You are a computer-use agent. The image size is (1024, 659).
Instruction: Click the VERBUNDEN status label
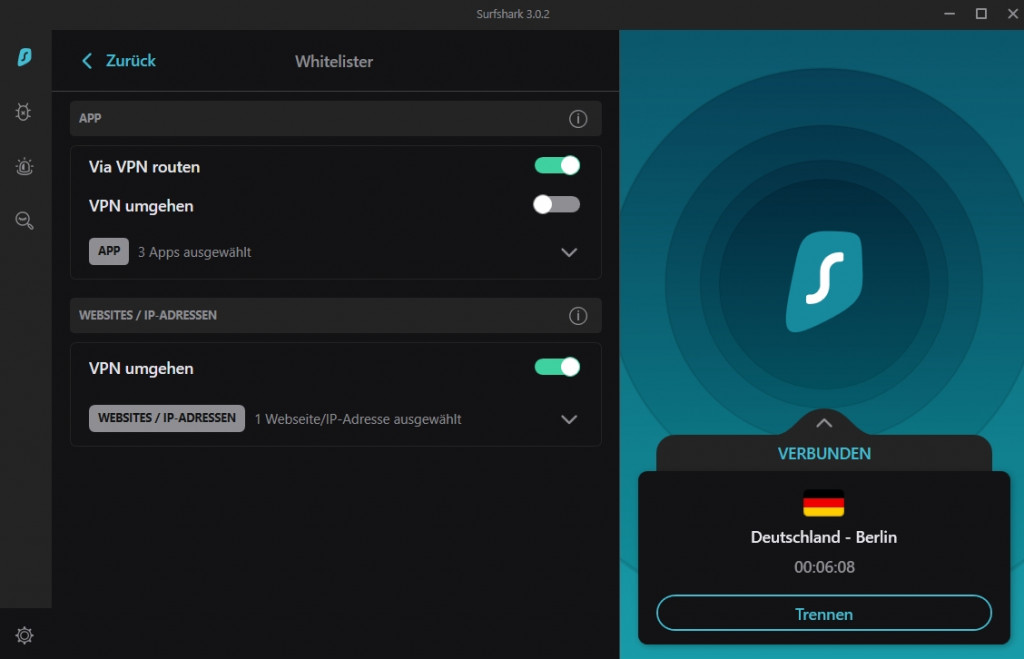(x=824, y=453)
